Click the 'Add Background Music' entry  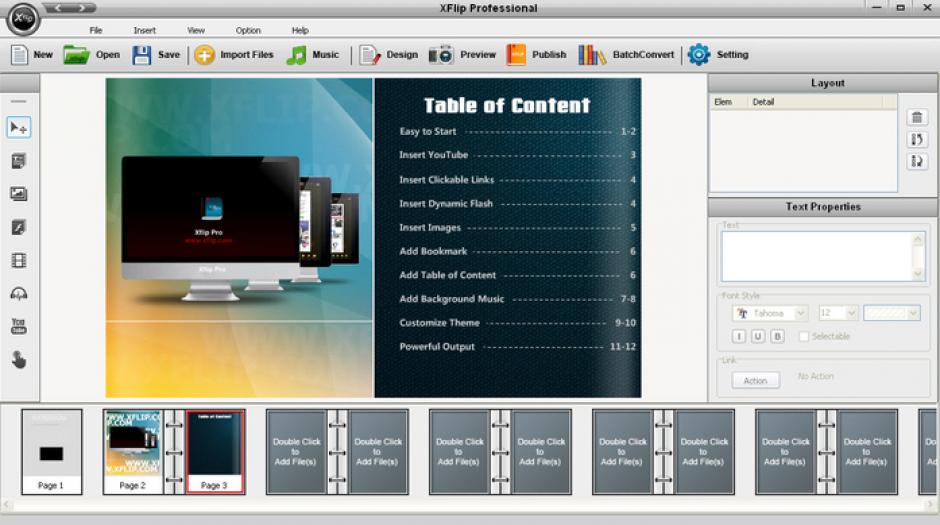tap(451, 298)
